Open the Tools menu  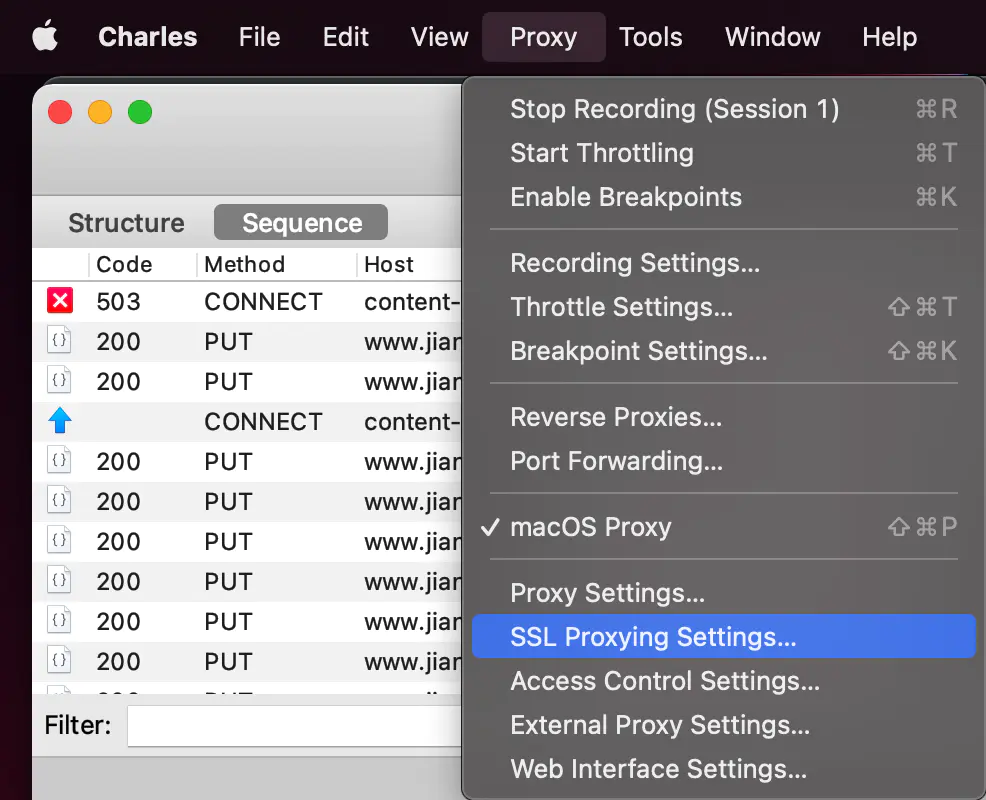click(x=651, y=36)
